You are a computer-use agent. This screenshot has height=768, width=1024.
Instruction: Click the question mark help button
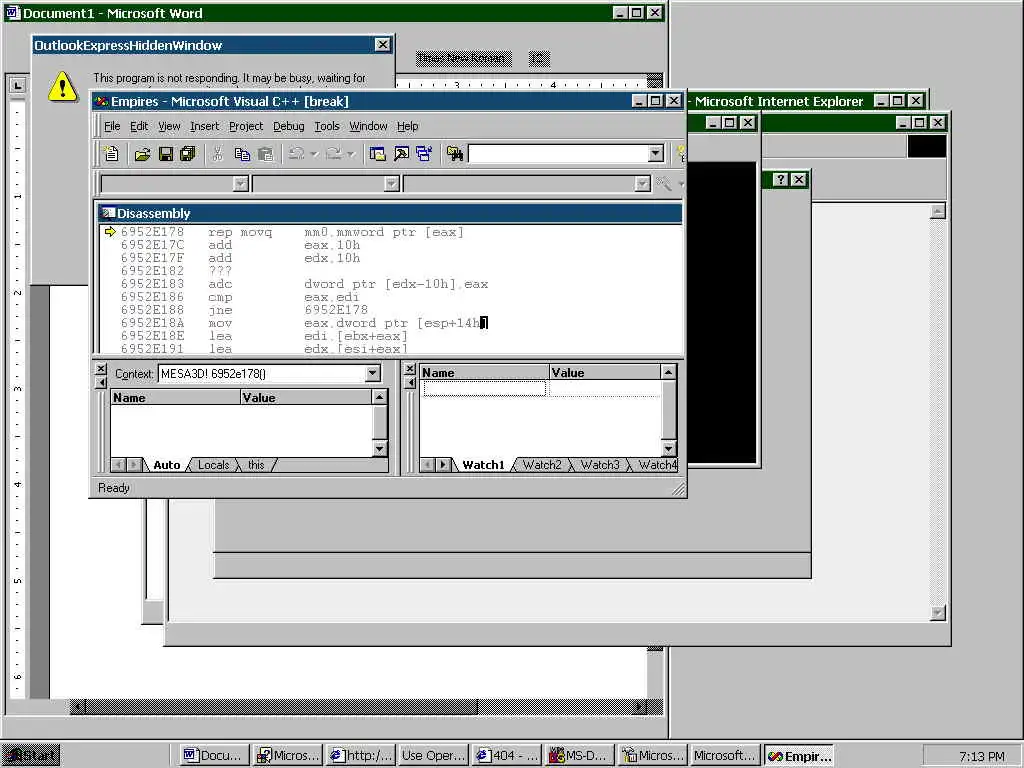pyautogui.click(x=780, y=180)
